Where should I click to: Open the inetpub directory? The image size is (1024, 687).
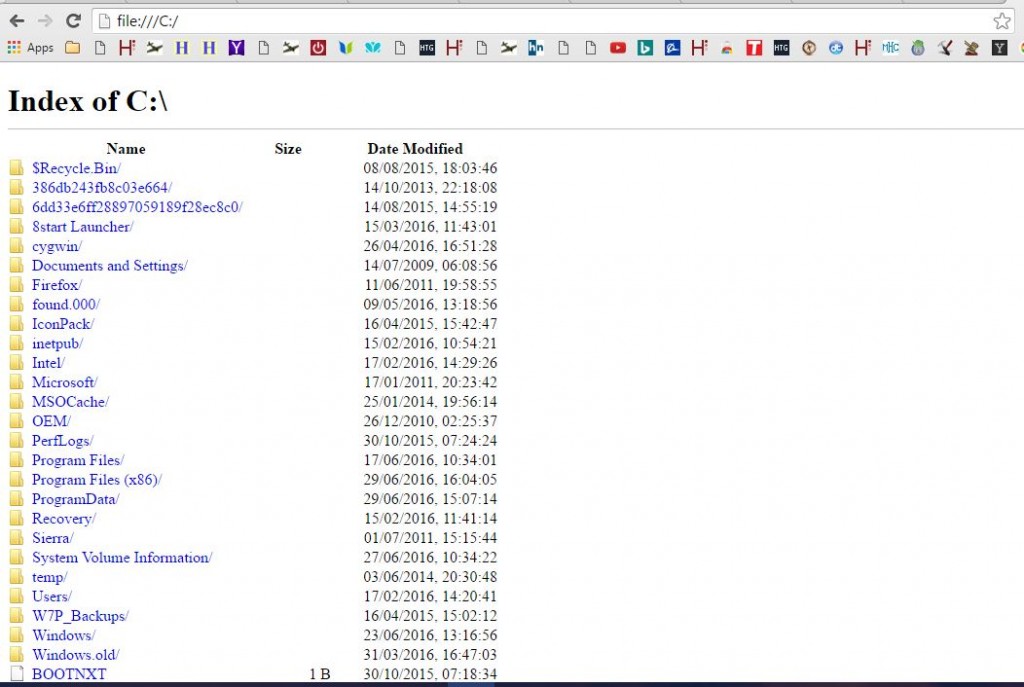tap(57, 344)
